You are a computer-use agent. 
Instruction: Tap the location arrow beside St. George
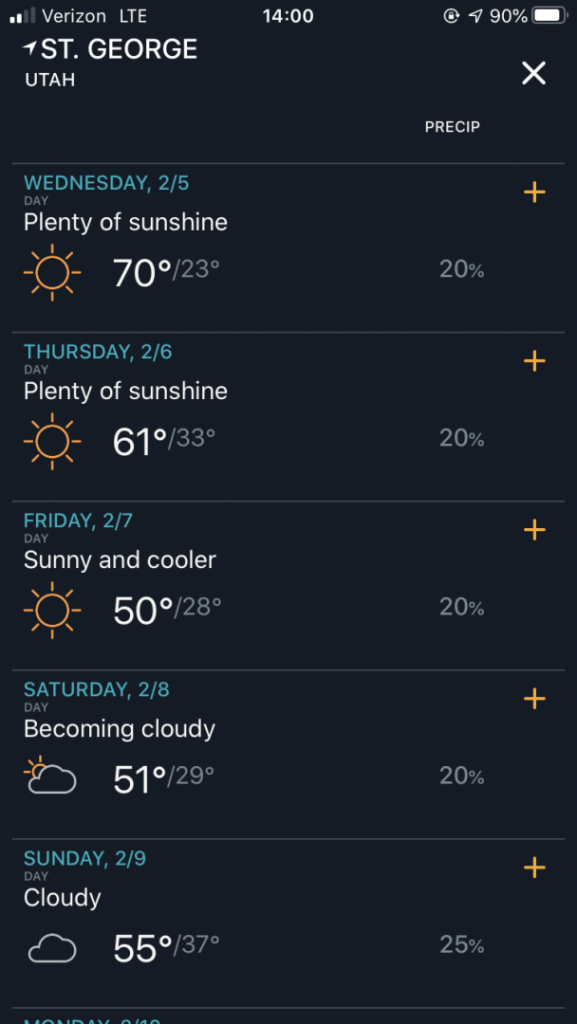click(x=30, y=47)
